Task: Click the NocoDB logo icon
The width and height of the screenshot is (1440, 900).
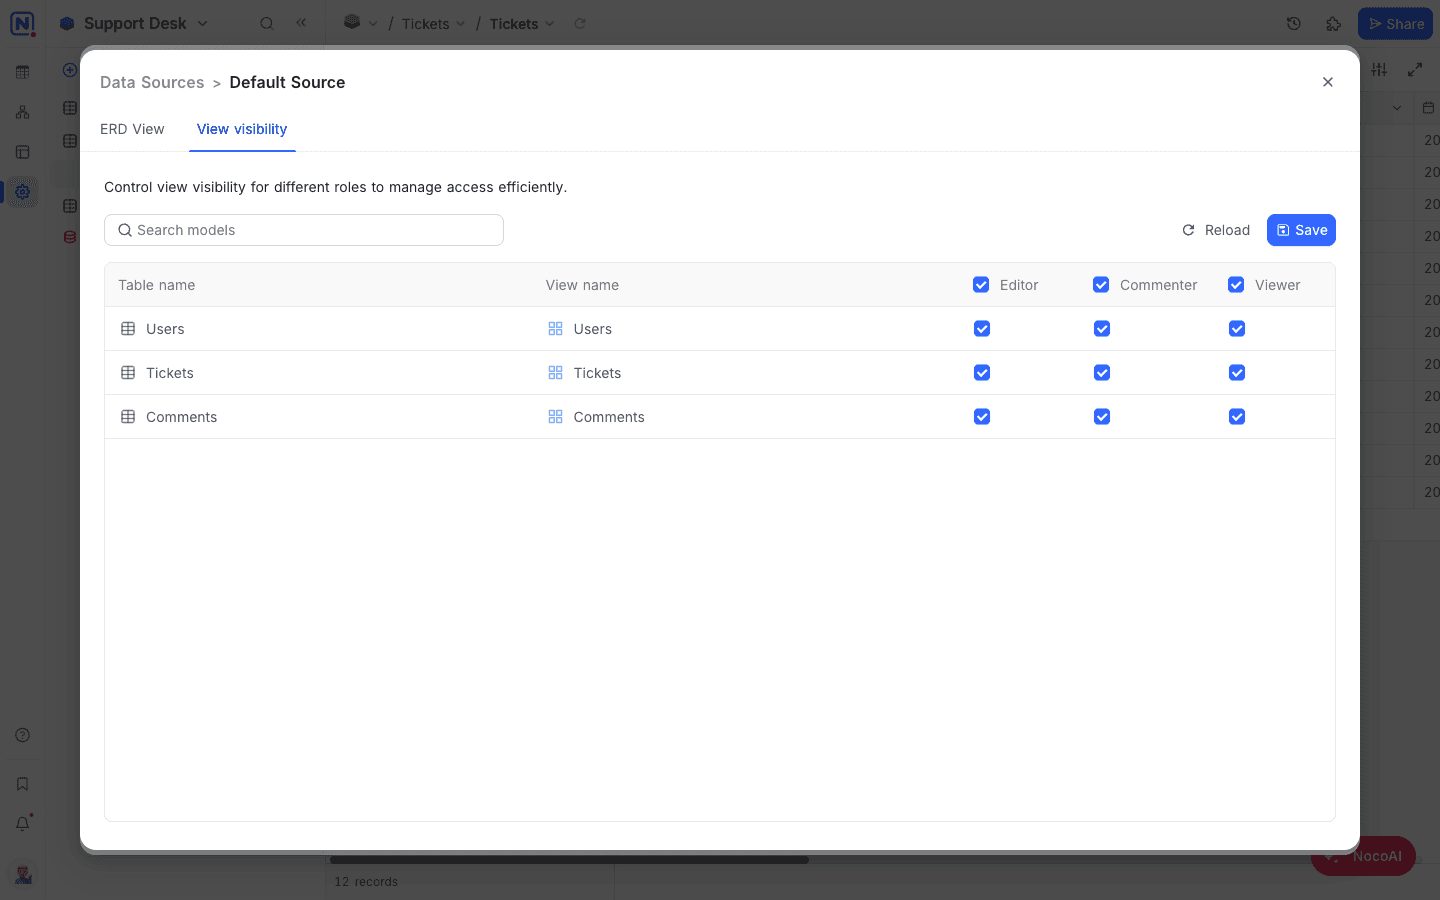Action: (22, 23)
